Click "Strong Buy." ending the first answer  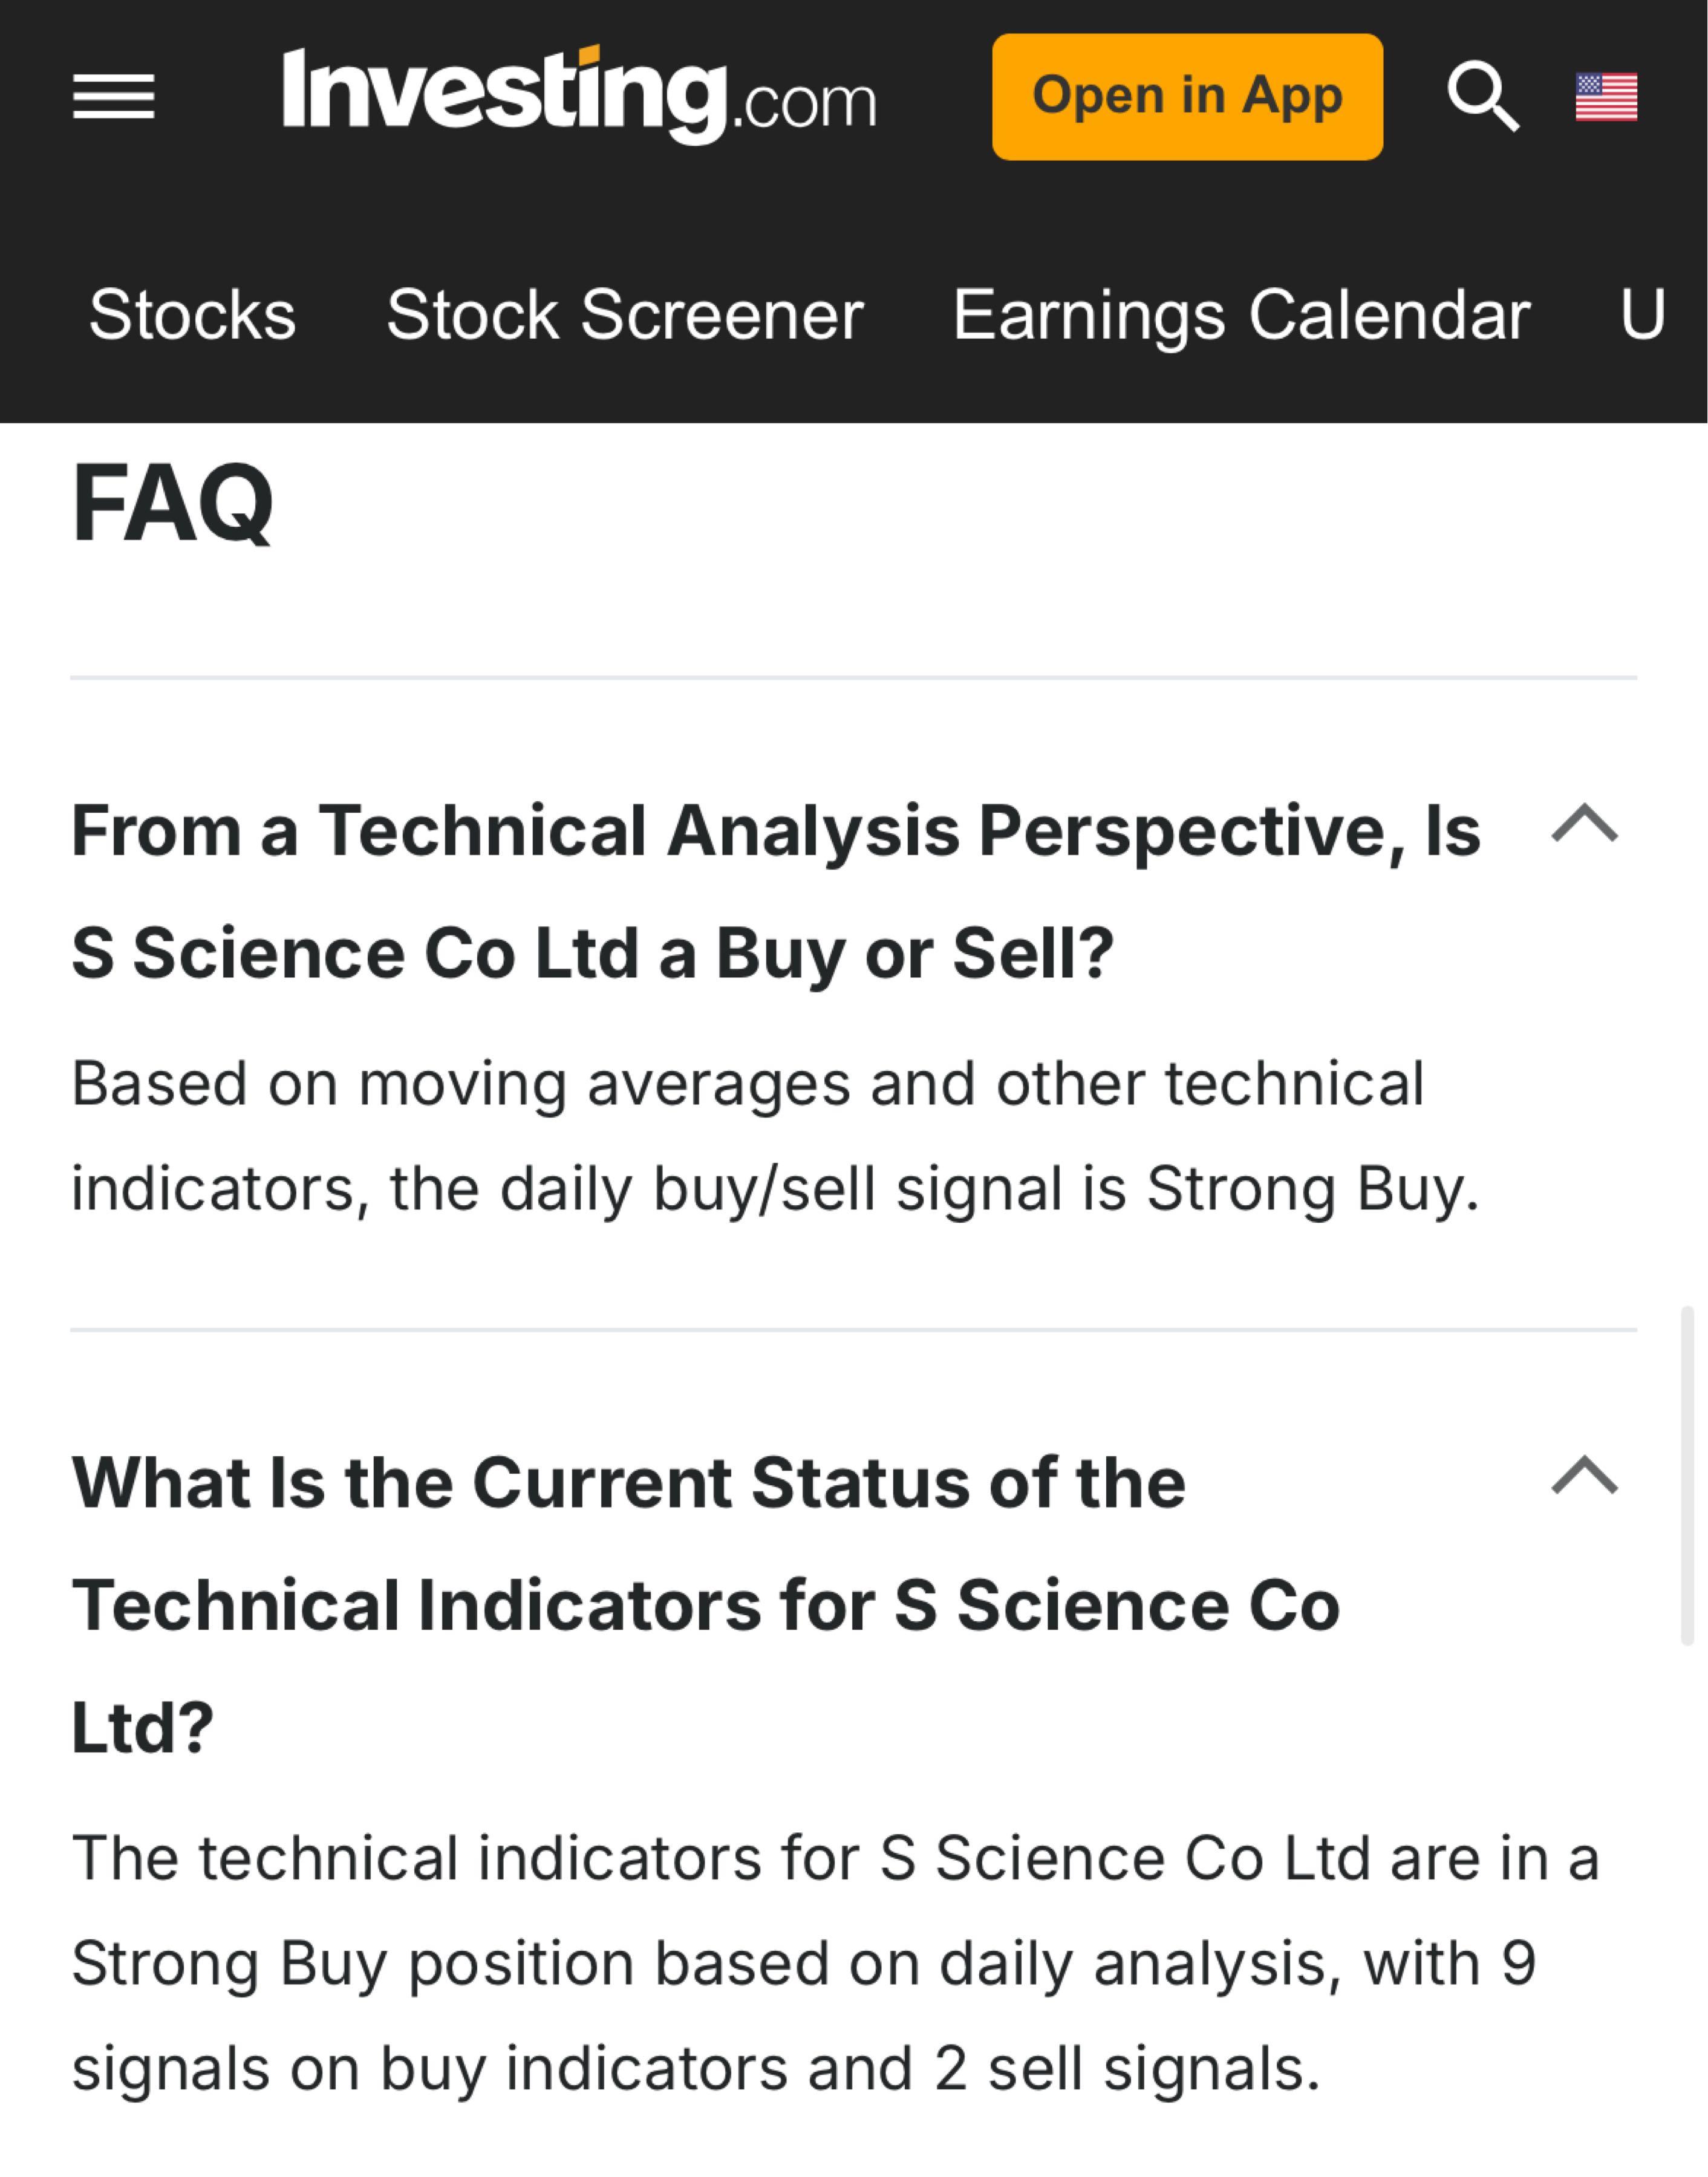1312,1189
